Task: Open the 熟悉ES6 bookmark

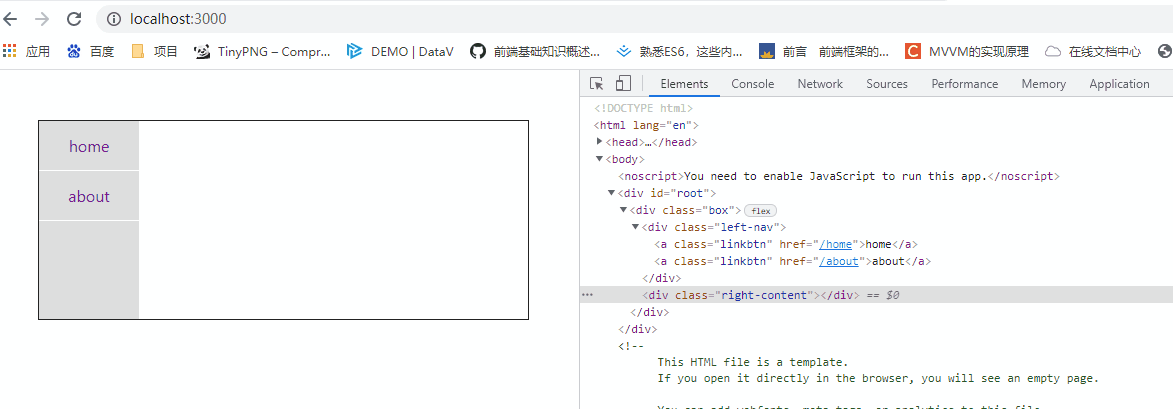Action: (x=679, y=52)
